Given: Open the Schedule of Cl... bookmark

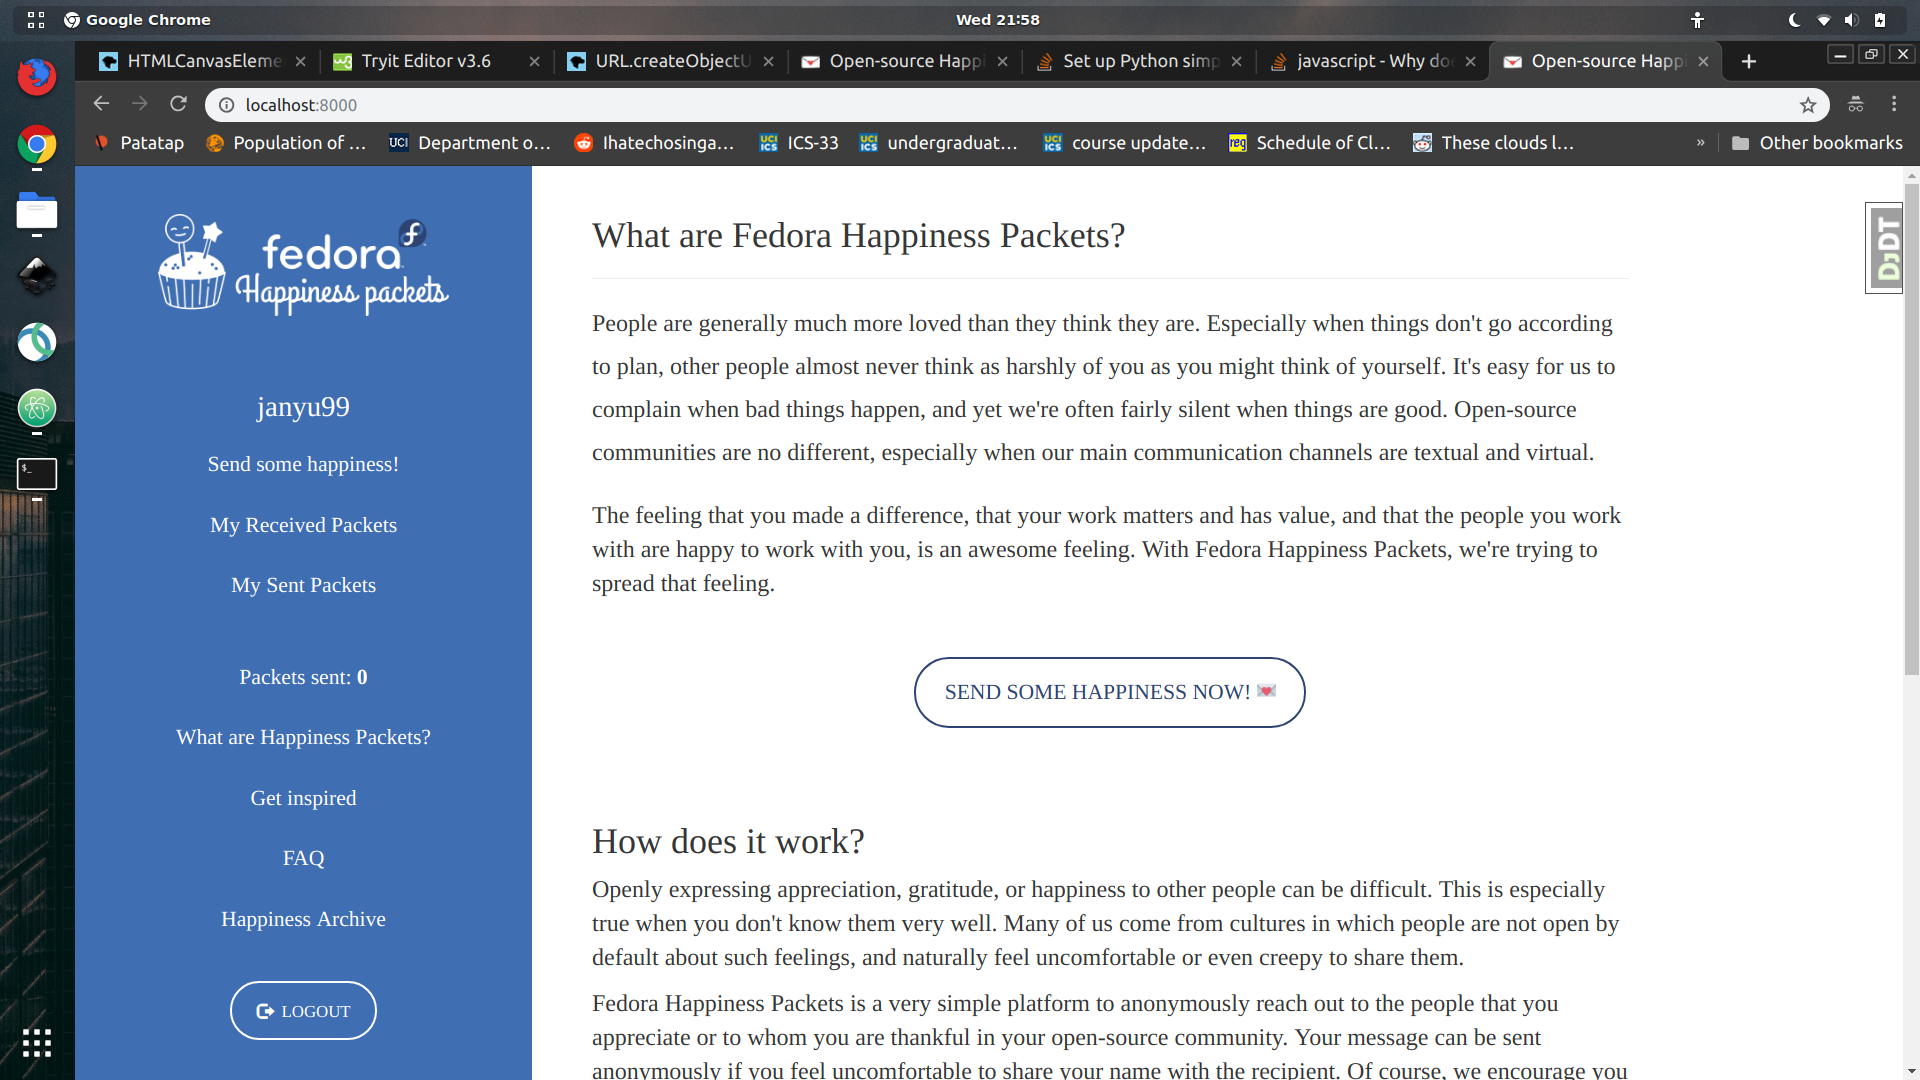Looking at the screenshot, I should pos(1309,143).
